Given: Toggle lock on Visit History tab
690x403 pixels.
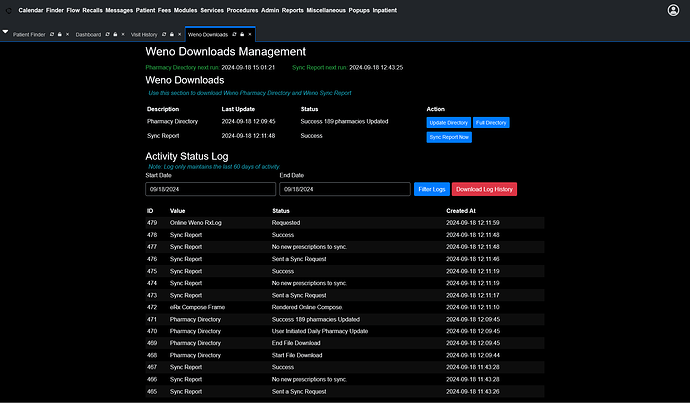Looking at the screenshot, I should pyautogui.click(x=171, y=34).
